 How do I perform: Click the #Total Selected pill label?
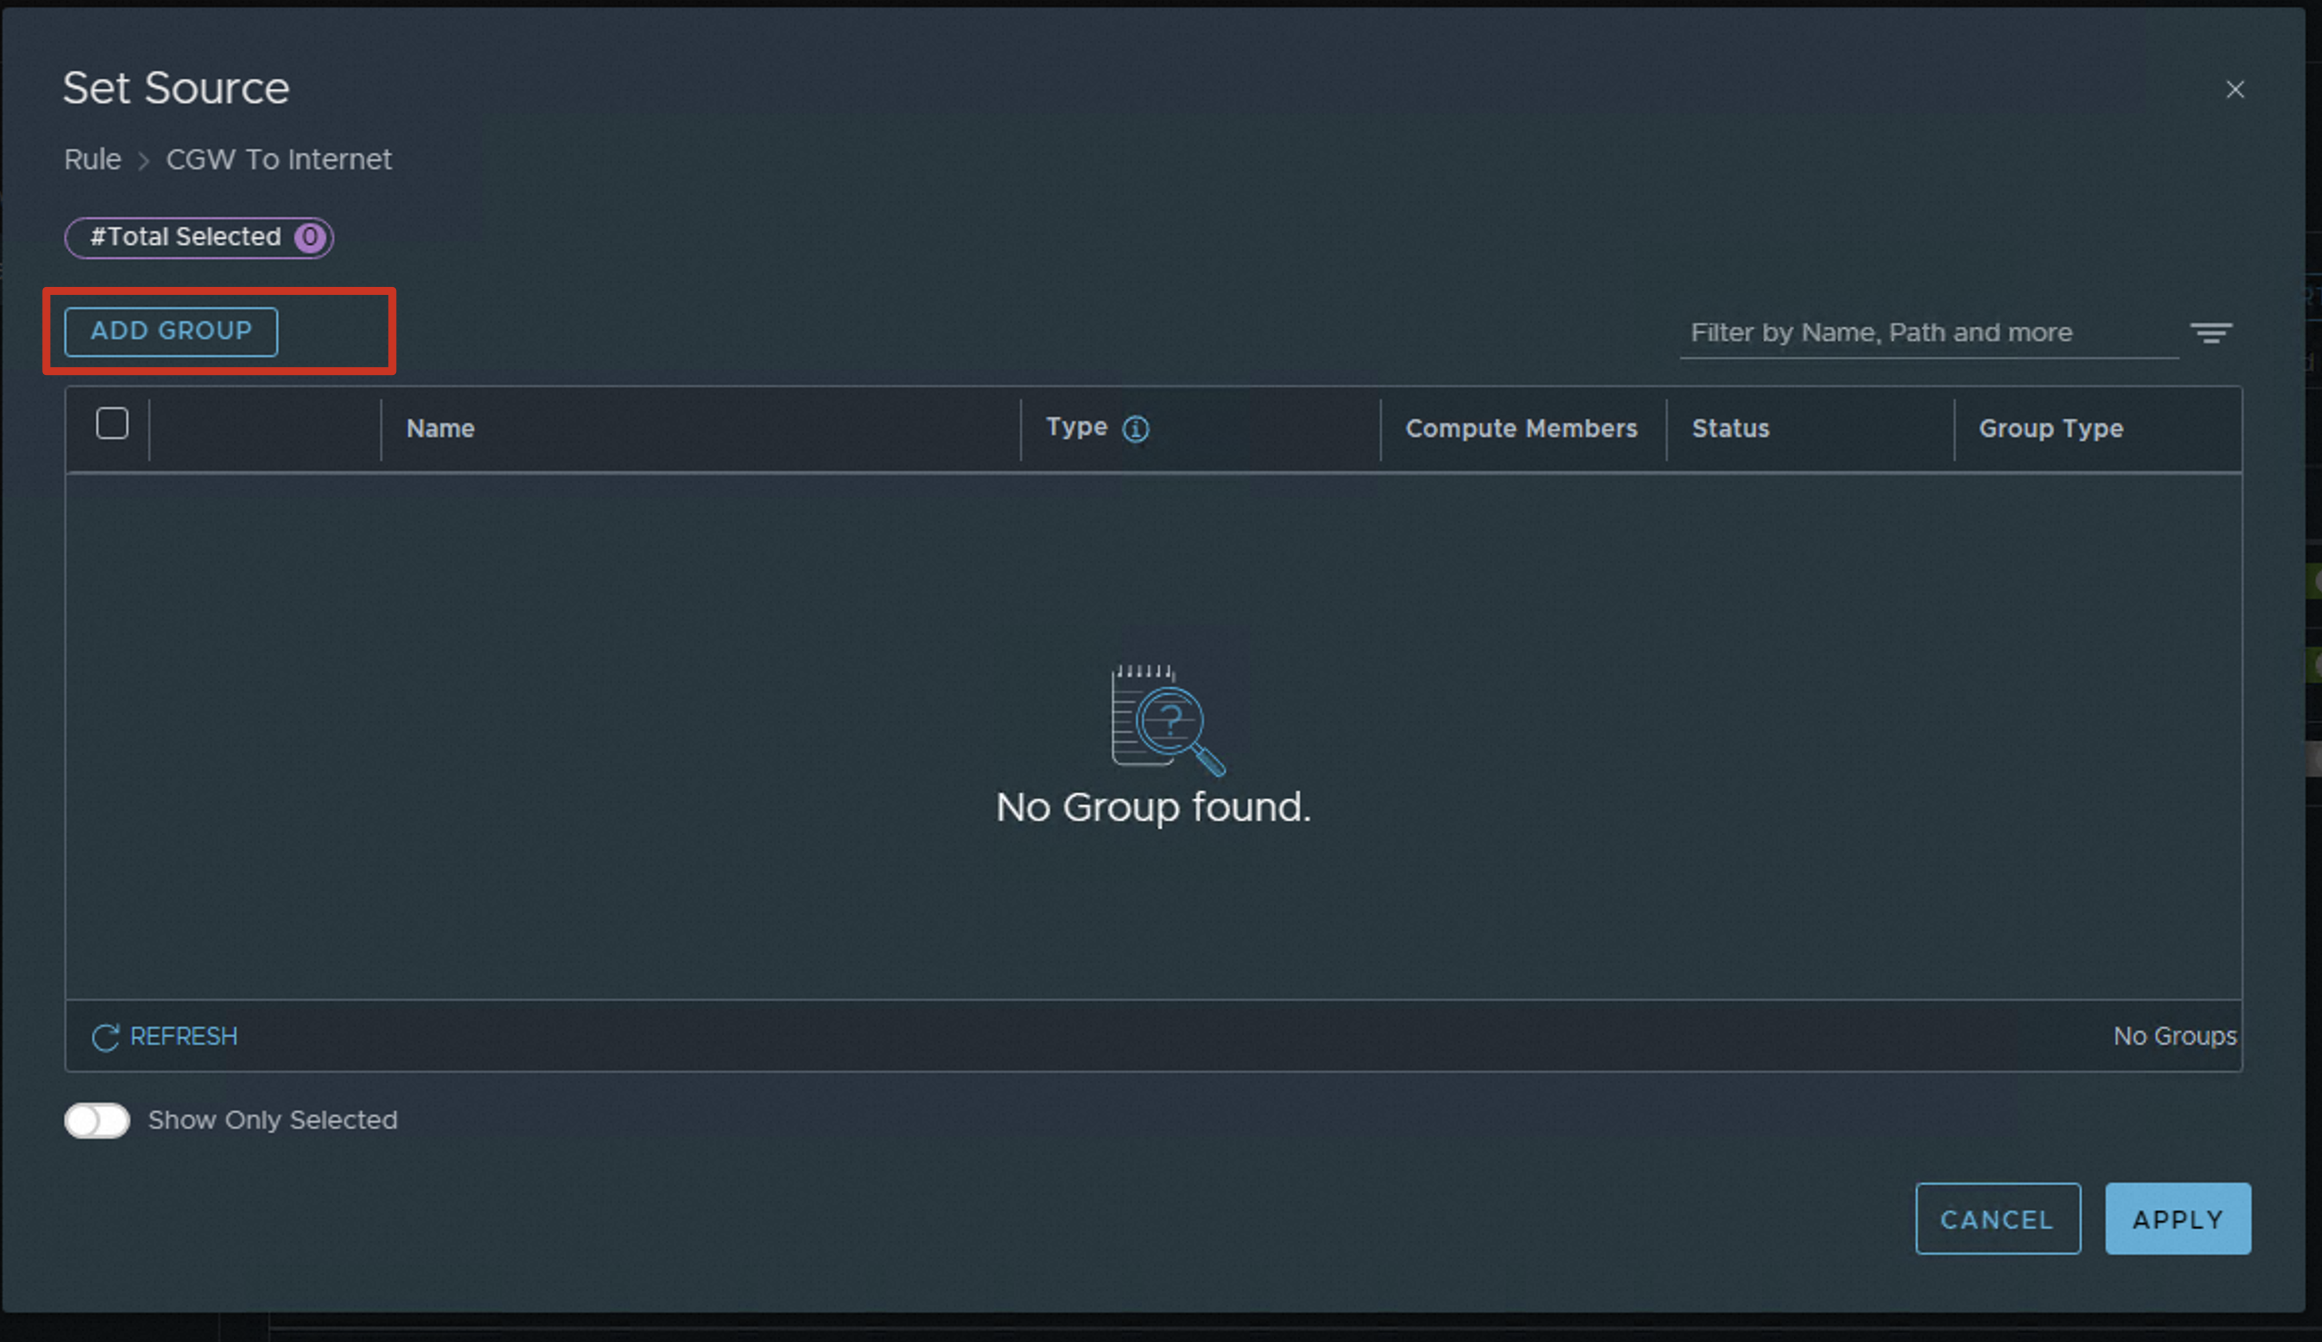pyautogui.click(x=186, y=237)
